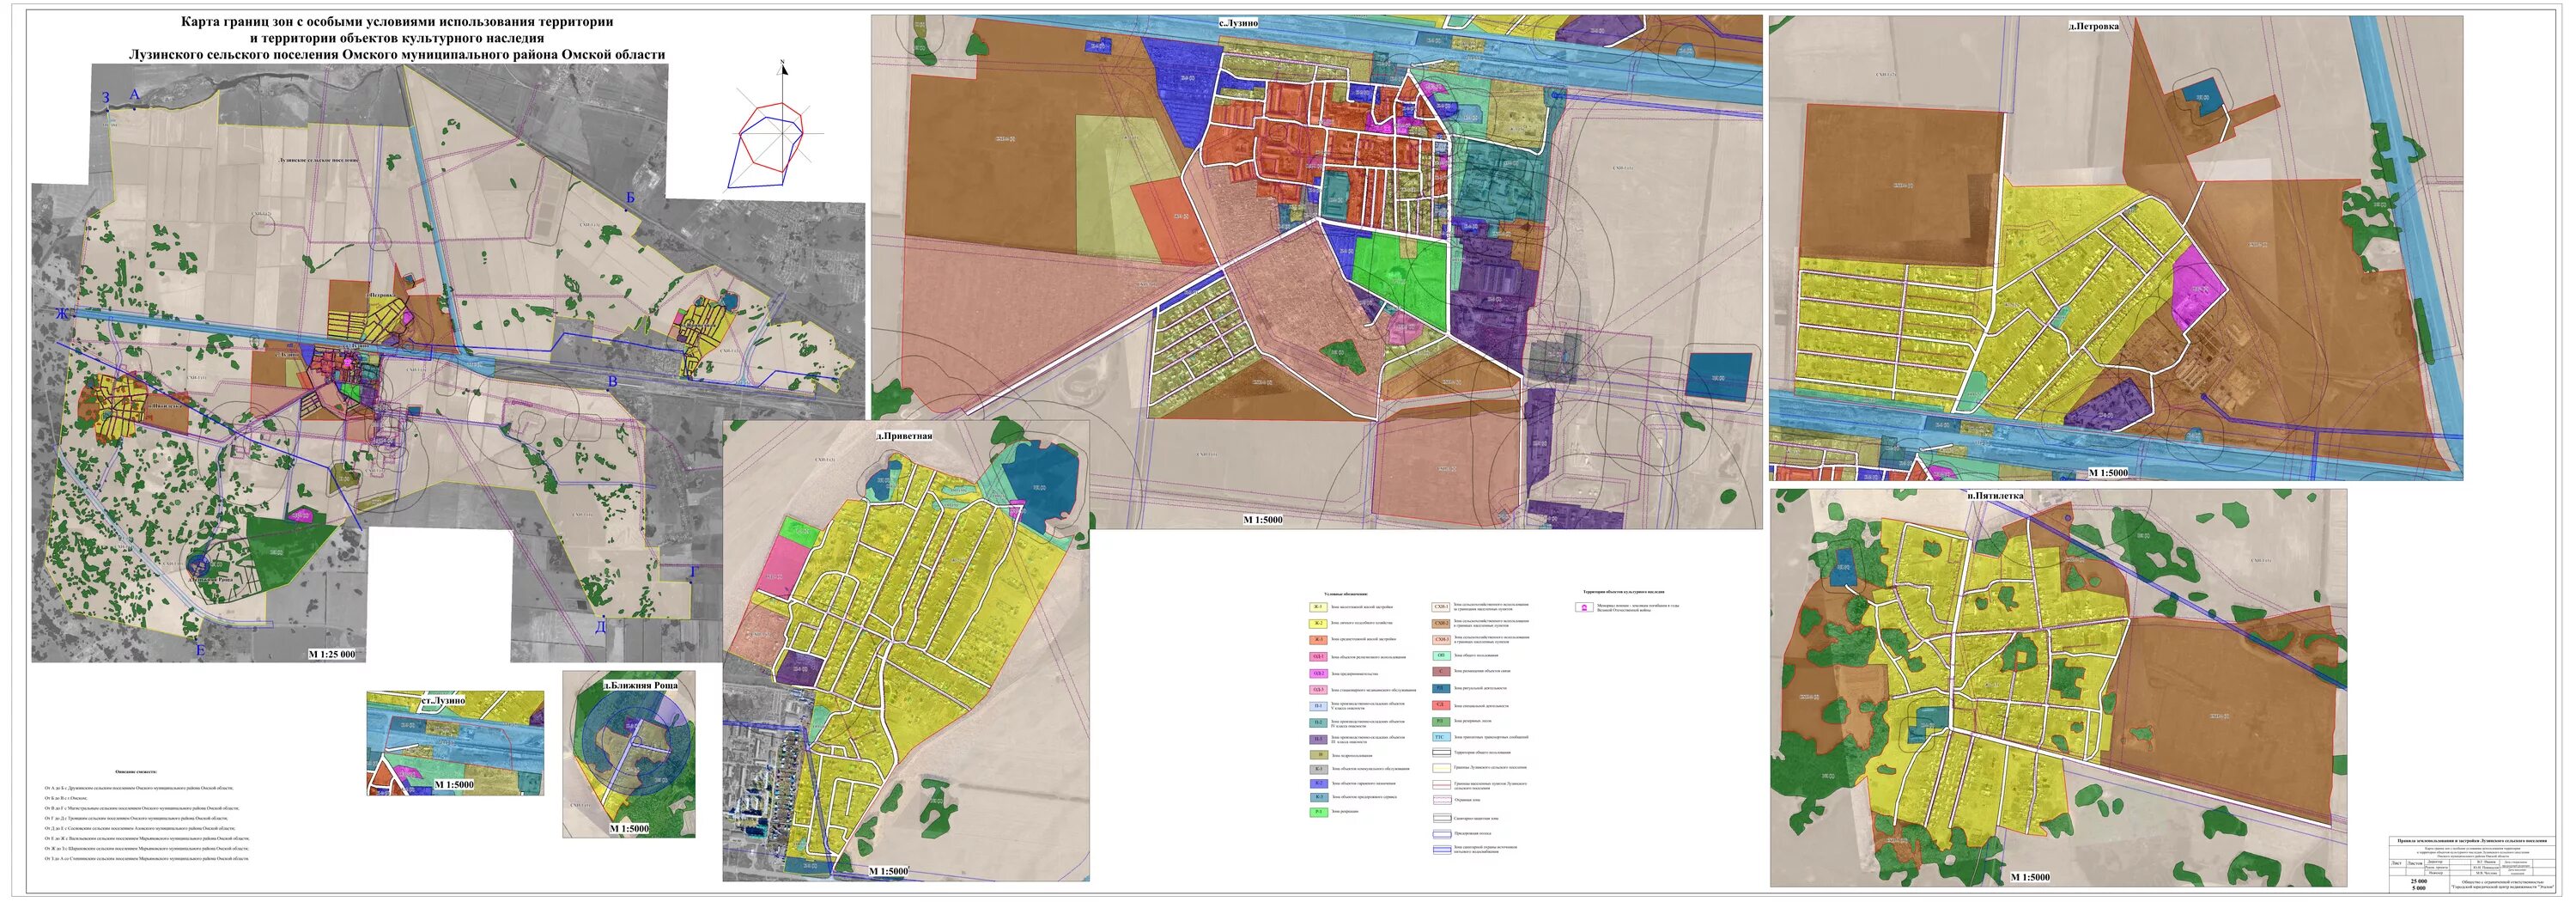Click the 'М 1:5000' scale under д.Приветная map
2576x902 pixels.
click(x=888, y=871)
